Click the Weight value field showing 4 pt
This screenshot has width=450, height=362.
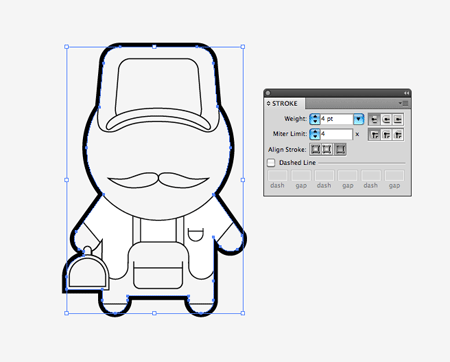tap(336, 119)
